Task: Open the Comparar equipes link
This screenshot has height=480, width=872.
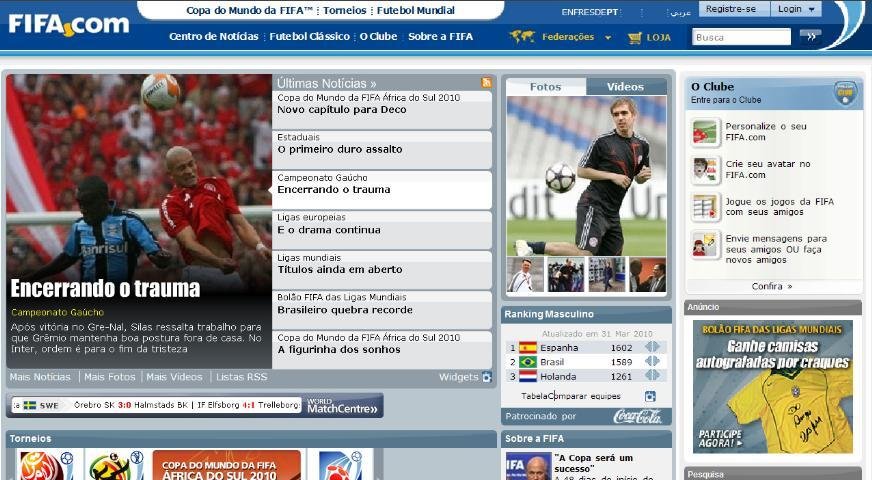Action: [x=585, y=396]
